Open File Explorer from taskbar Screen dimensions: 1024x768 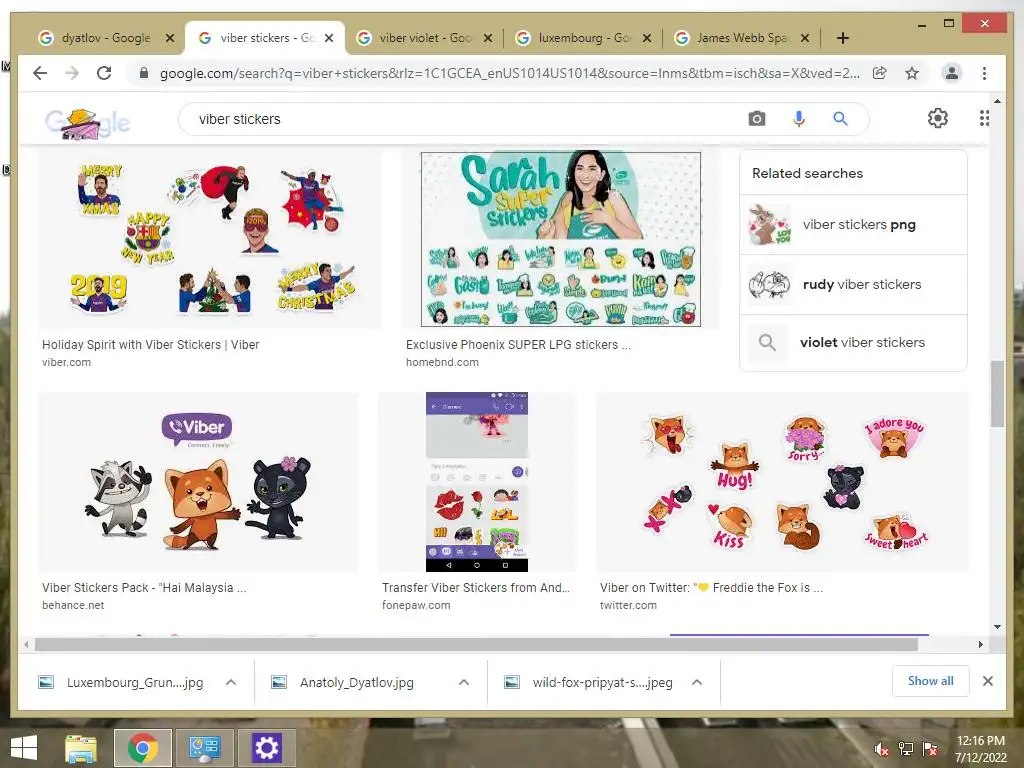tap(81, 748)
